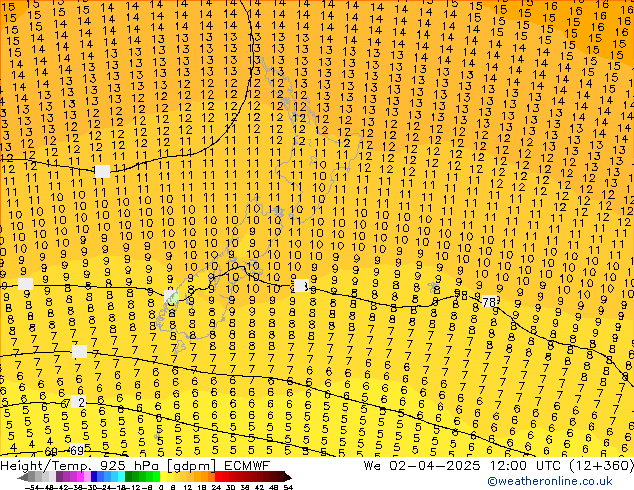Image resolution: width=634 pixels, height=490 pixels.
Task: Pick the bright yellow swatch above 0 in the legend
Action: click(163, 477)
